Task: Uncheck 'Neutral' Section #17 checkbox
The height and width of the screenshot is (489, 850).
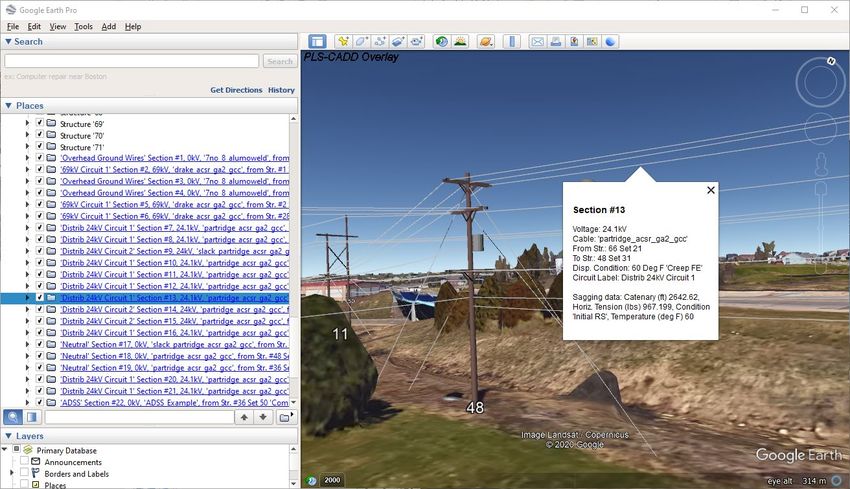Action: coord(40,344)
